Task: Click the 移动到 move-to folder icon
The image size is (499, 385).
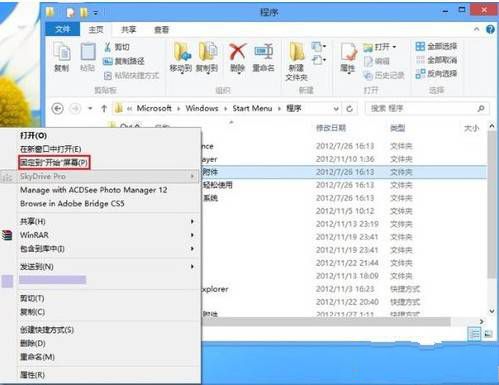Action: click(182, 52)
